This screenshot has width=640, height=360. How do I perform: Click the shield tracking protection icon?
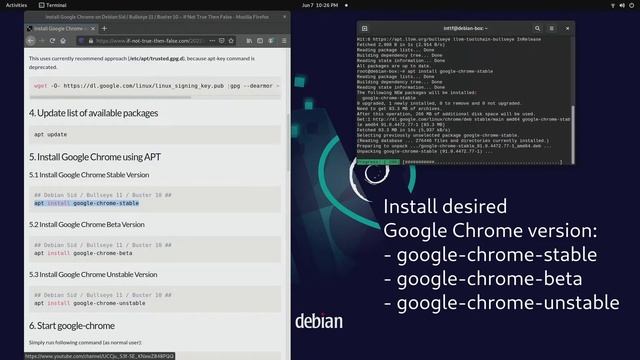coord(81,41)
